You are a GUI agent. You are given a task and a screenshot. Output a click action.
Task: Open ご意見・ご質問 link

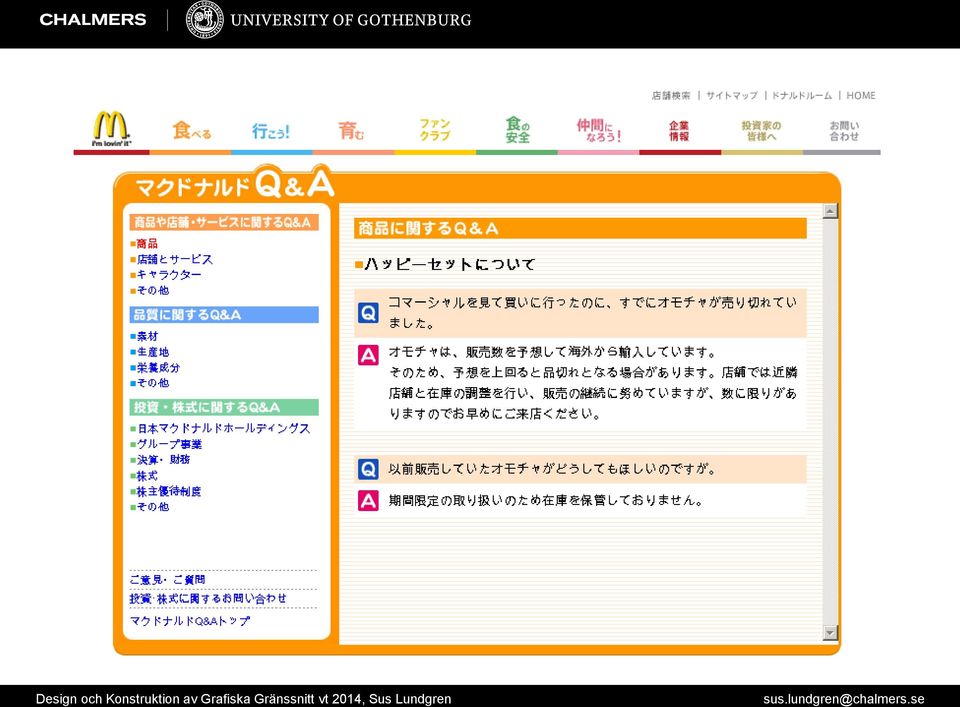pos(167,580)
